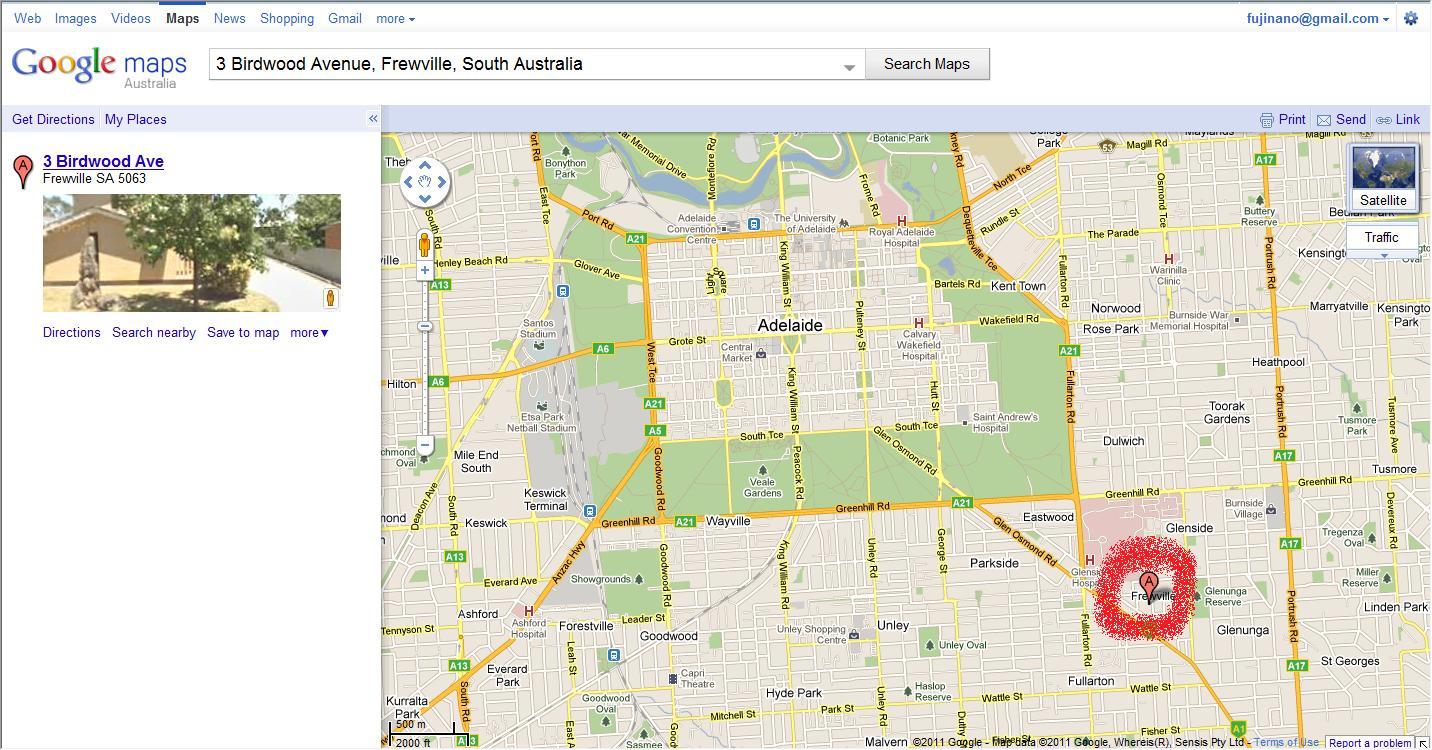Go to Gmail in the top navigation
The height and width of the screenshot is (750, 1432).
tap(345, 18)
